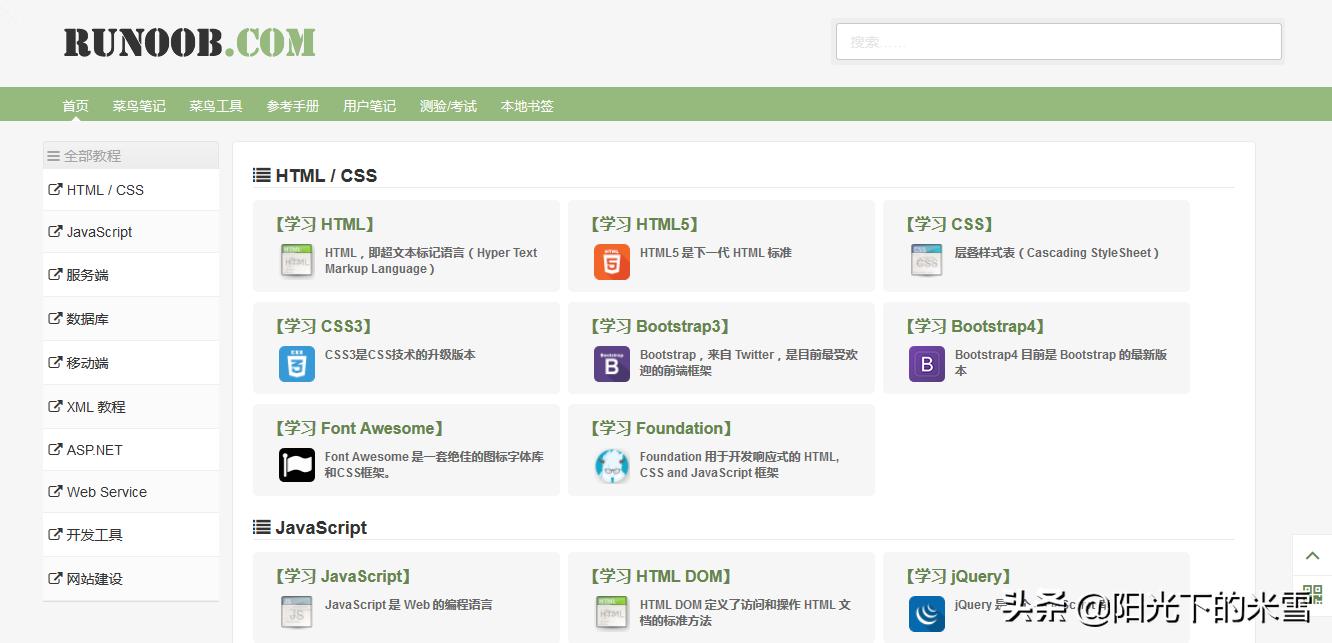This screenshot has width=1332, height=643.
Task: Open the 【学习 HTML】 tutorial link
Action: click(x=325, y=224)
